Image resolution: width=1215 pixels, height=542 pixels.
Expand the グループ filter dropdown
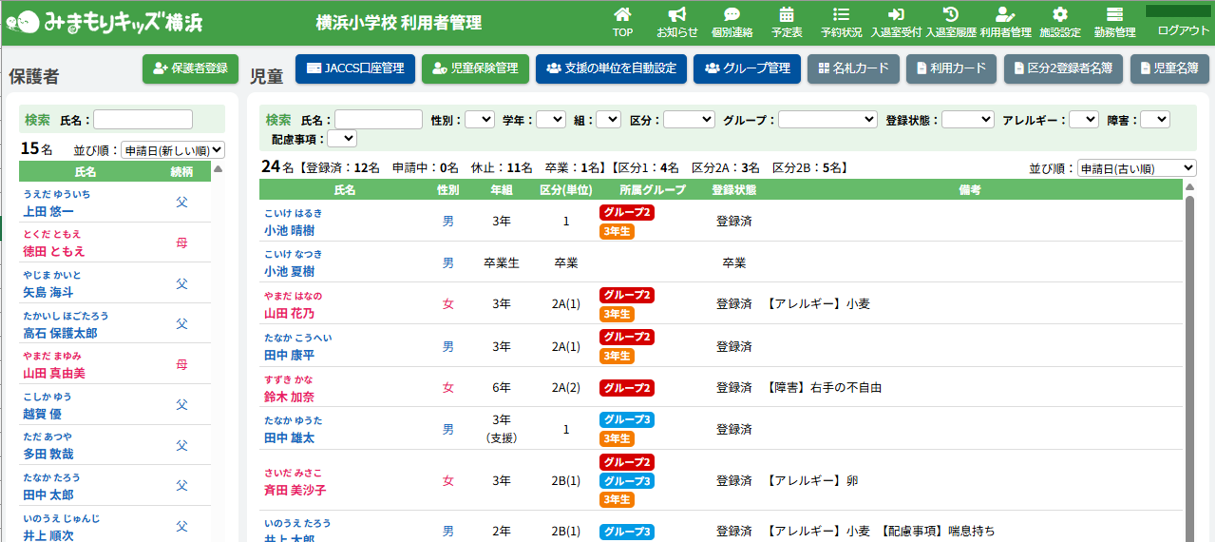828,119
